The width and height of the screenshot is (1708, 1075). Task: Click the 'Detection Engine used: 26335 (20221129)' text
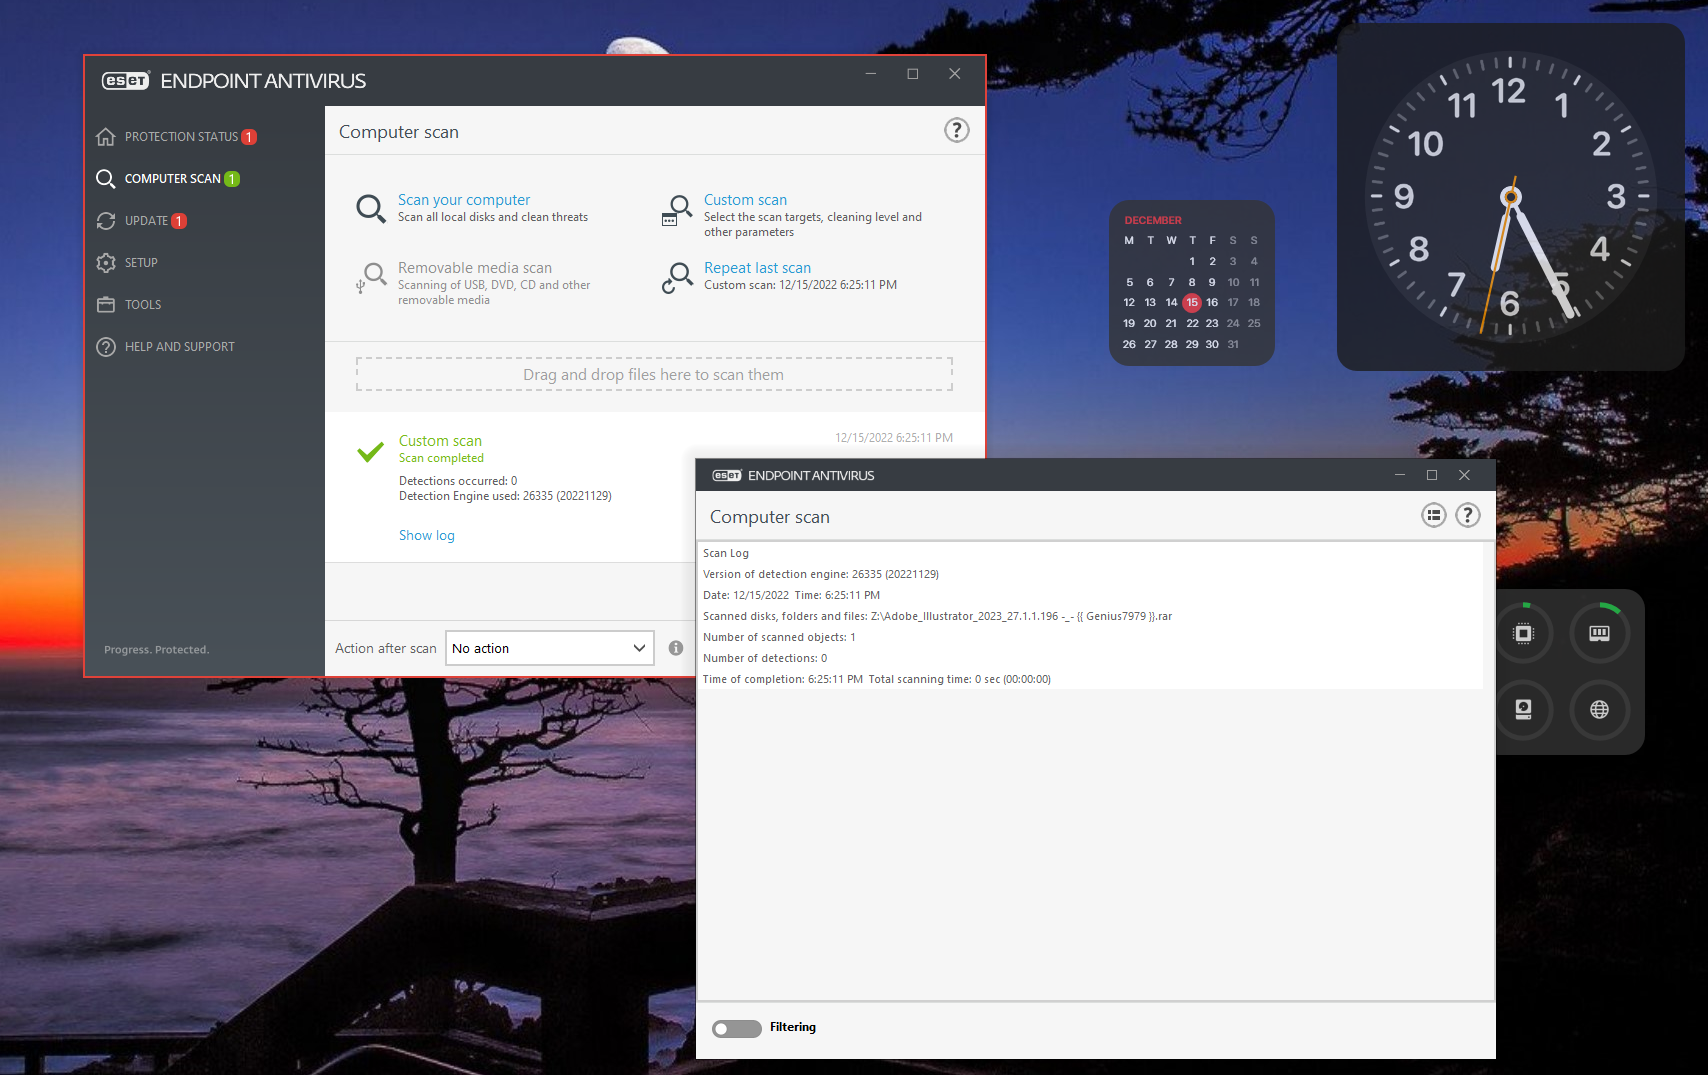point(505,496)
